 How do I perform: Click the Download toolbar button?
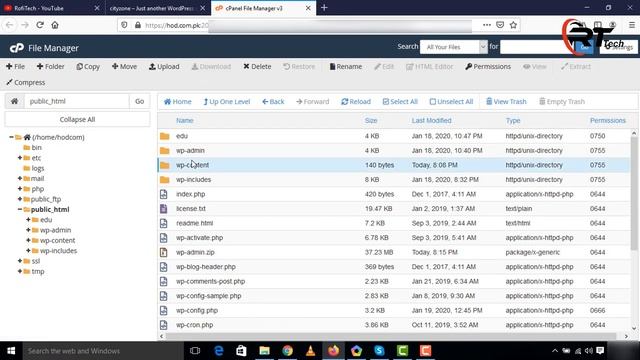tap(211, 67)
